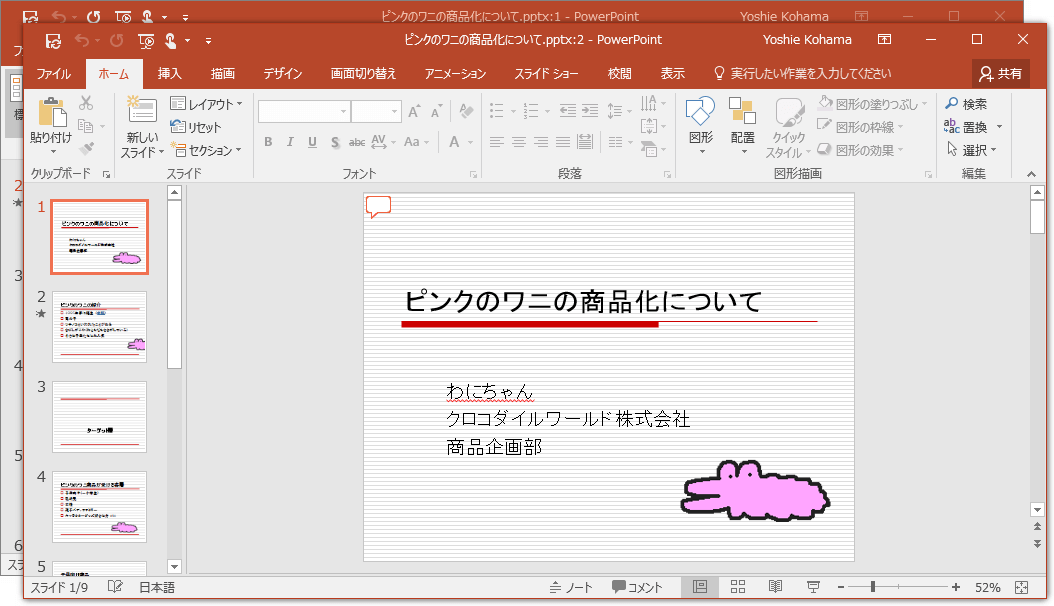Toggle the Notes (ノート) pane
The width and height of the screenshot is (1054, 606).
click(571, 587)
